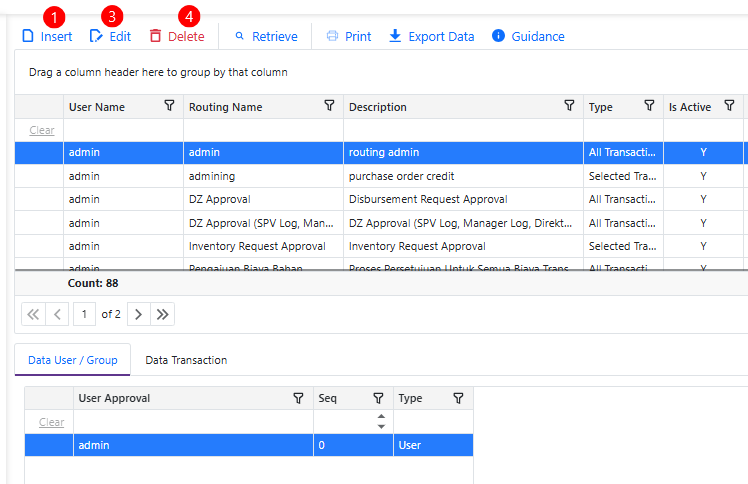Select 'admin' in User Approval grid

click(x=193, y=445)
